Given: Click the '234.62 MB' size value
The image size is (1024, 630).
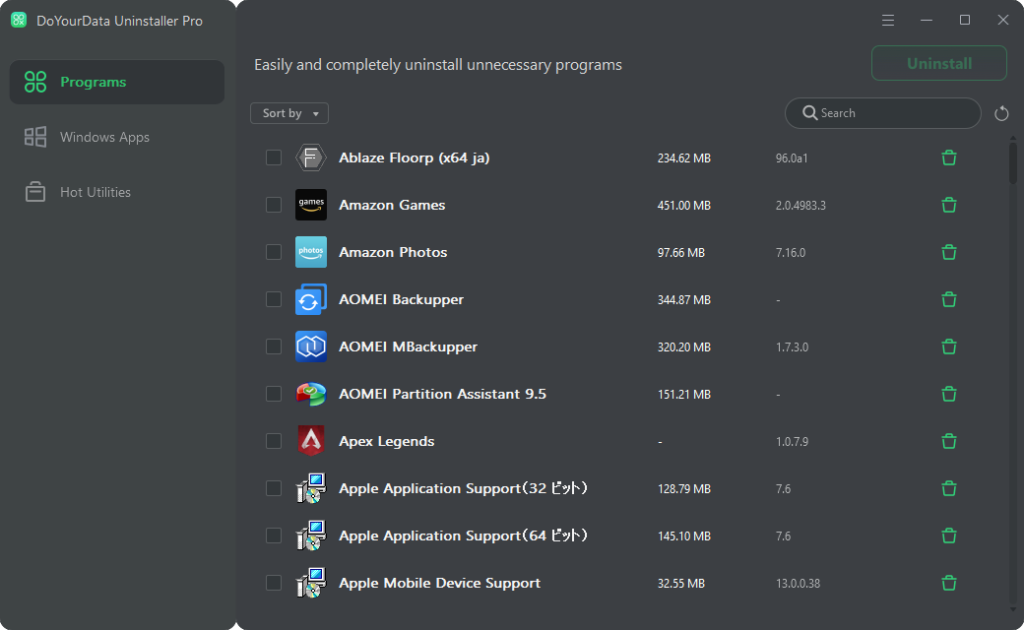Looking at the screenshot, I should pyautogui.click(x=684, y=159).
